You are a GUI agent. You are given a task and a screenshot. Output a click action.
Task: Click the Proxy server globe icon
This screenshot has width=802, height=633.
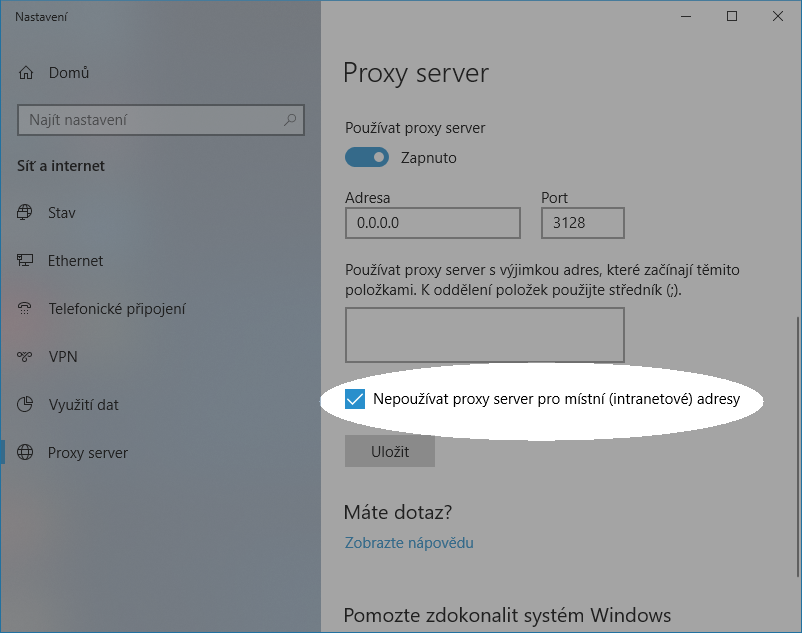click(23, 452)
